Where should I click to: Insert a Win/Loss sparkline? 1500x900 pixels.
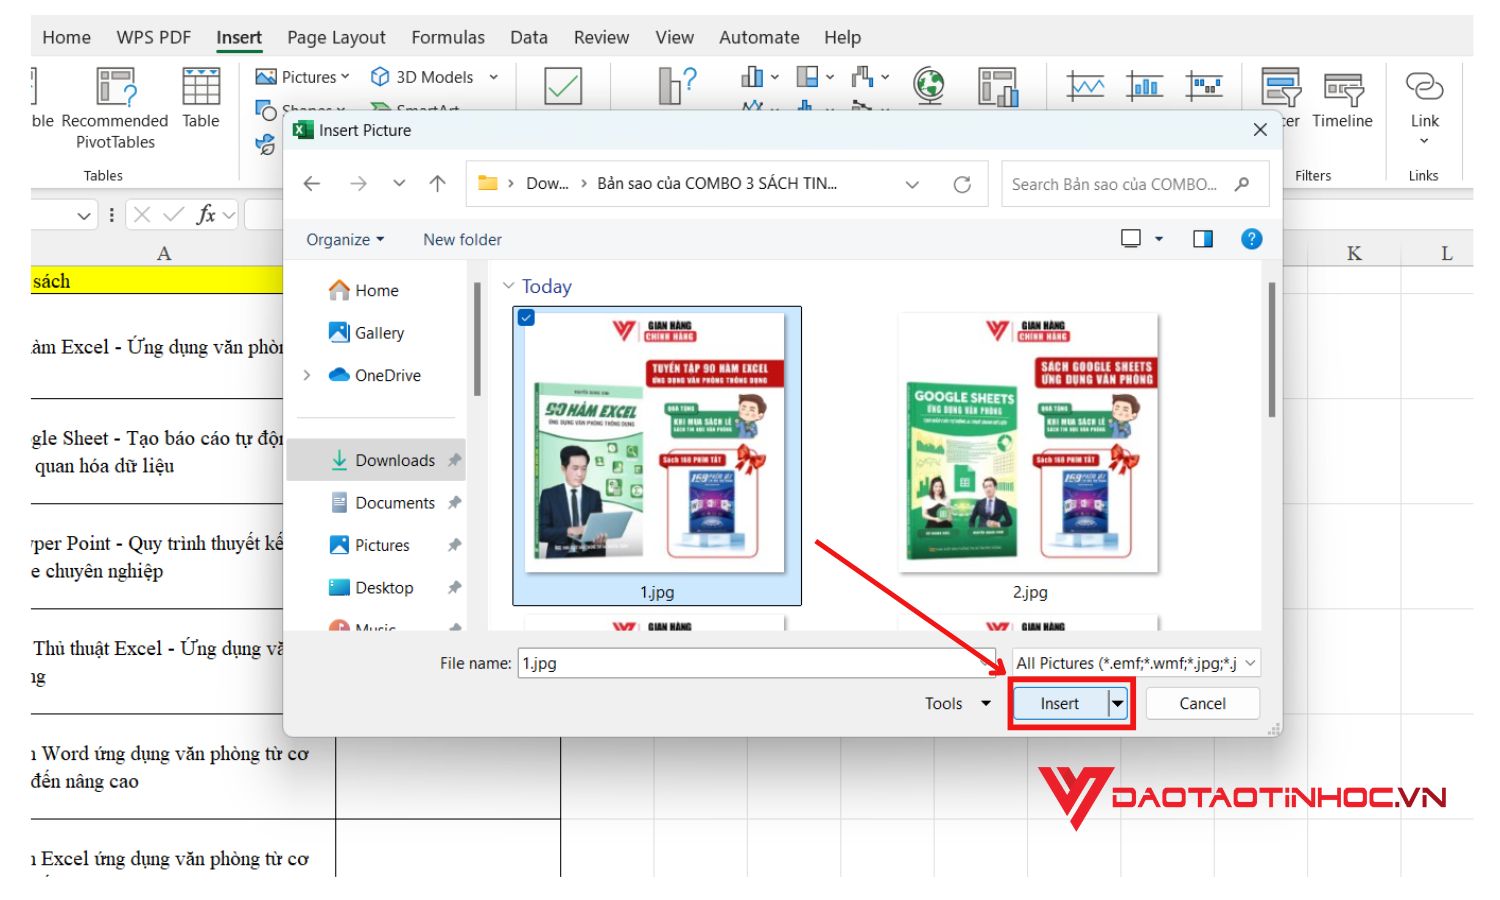[x=1203, y=85]
